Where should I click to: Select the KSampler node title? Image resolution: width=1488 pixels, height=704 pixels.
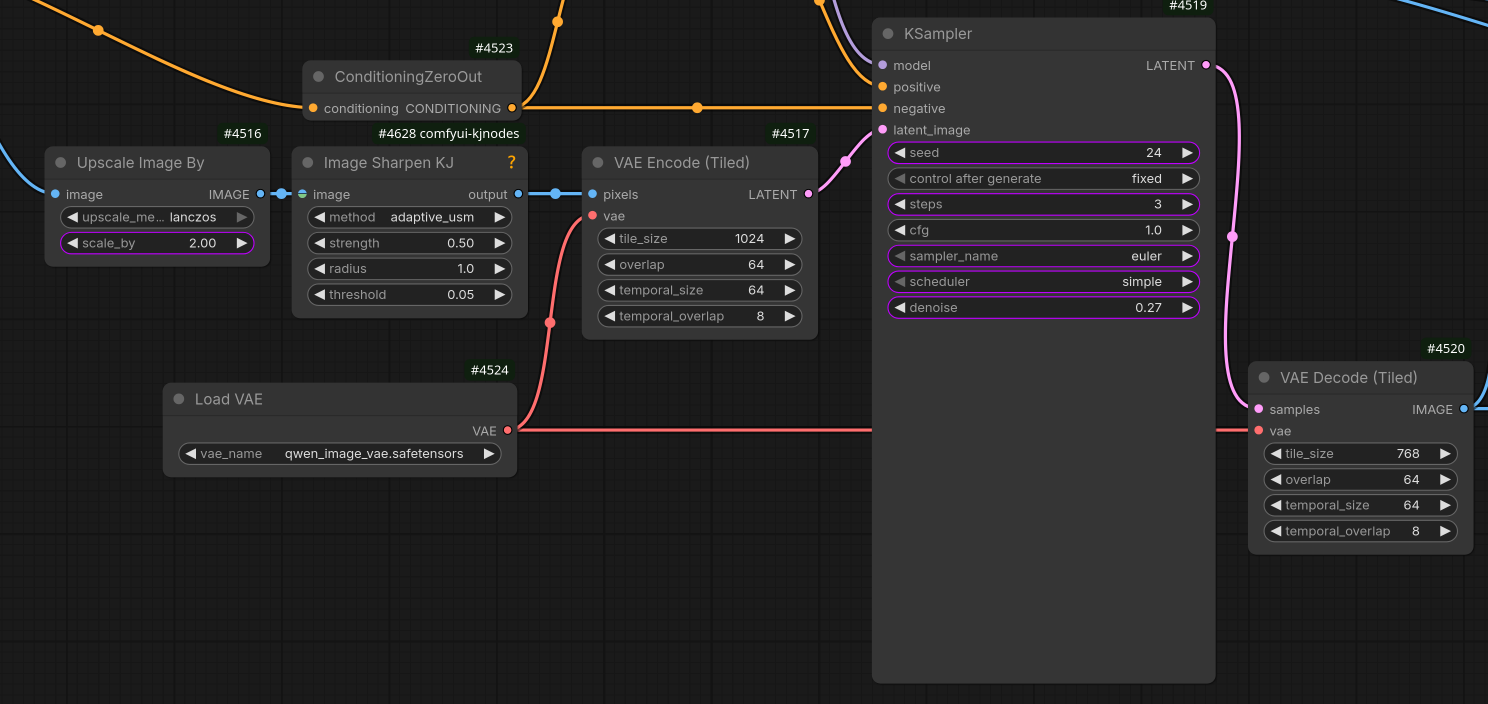point(938,34)
